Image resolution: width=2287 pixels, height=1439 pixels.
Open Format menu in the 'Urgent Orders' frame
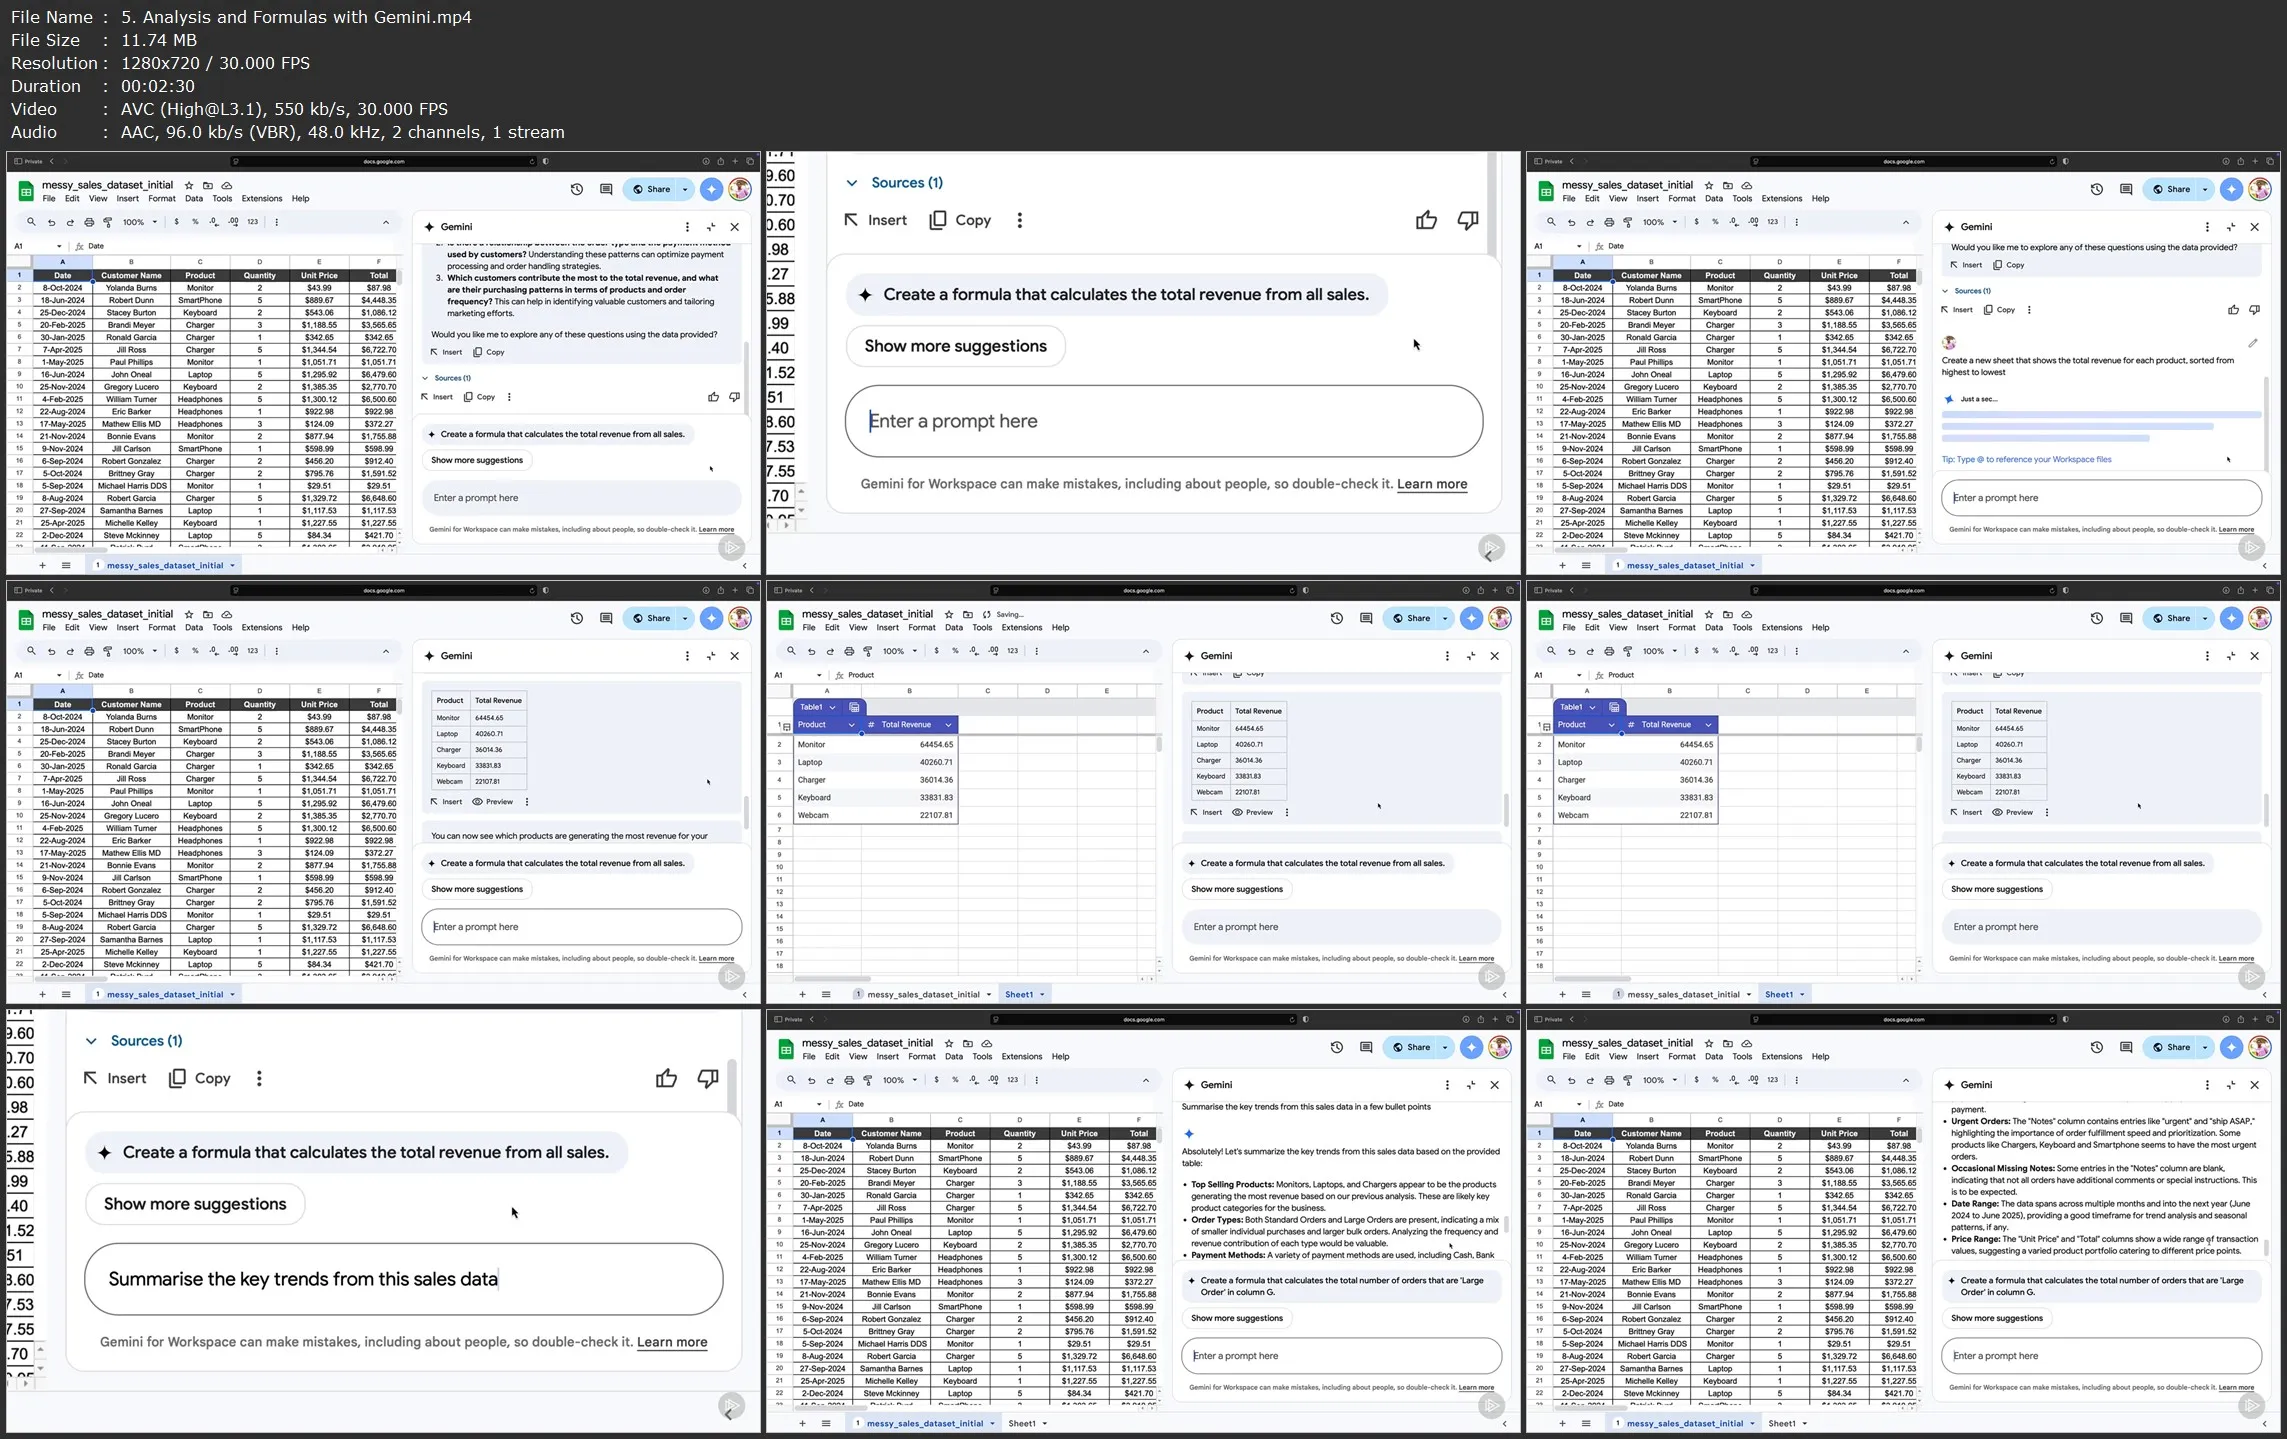click(1682, 1057)
